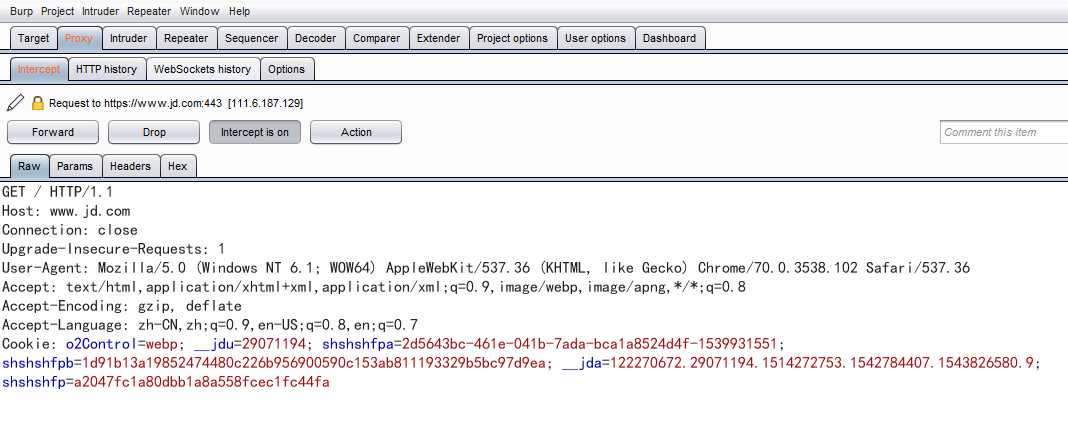Switch to the Sequencer tab
The image size is (1068, 423).
point(251,38)
